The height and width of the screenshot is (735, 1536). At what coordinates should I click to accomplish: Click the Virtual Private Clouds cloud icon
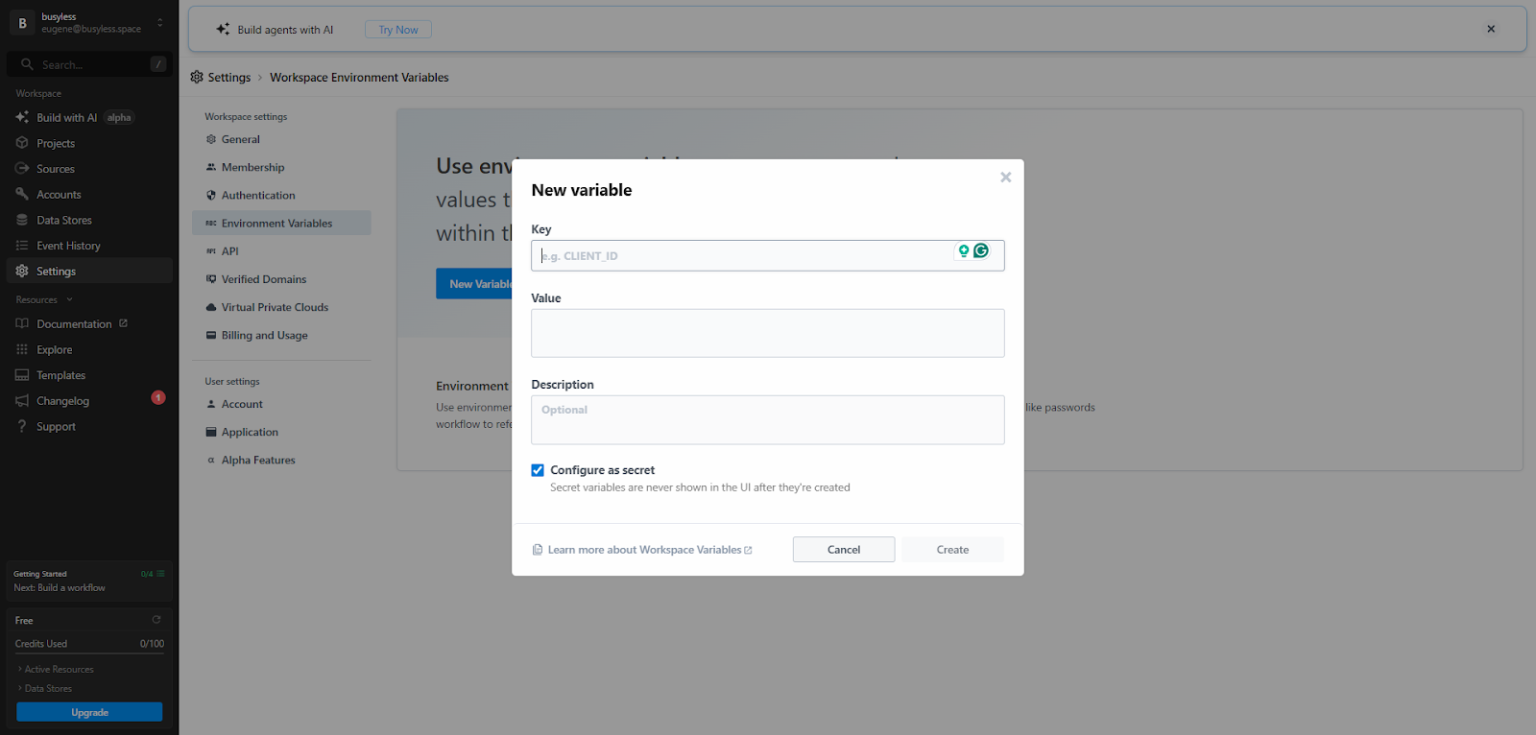(211, 307)
